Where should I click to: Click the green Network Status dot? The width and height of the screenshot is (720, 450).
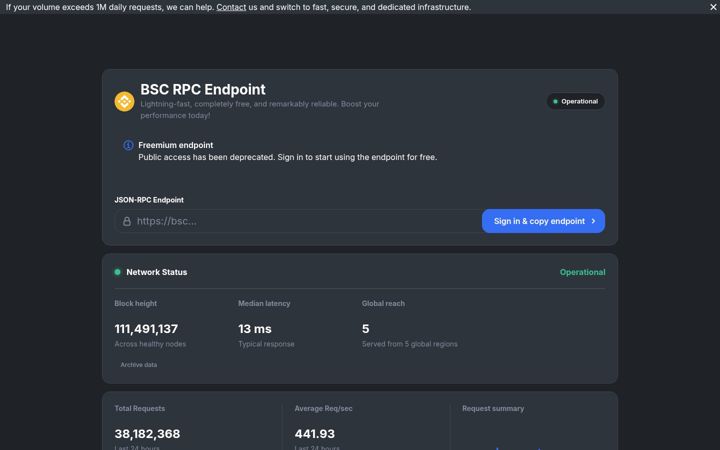click(118, 272)
